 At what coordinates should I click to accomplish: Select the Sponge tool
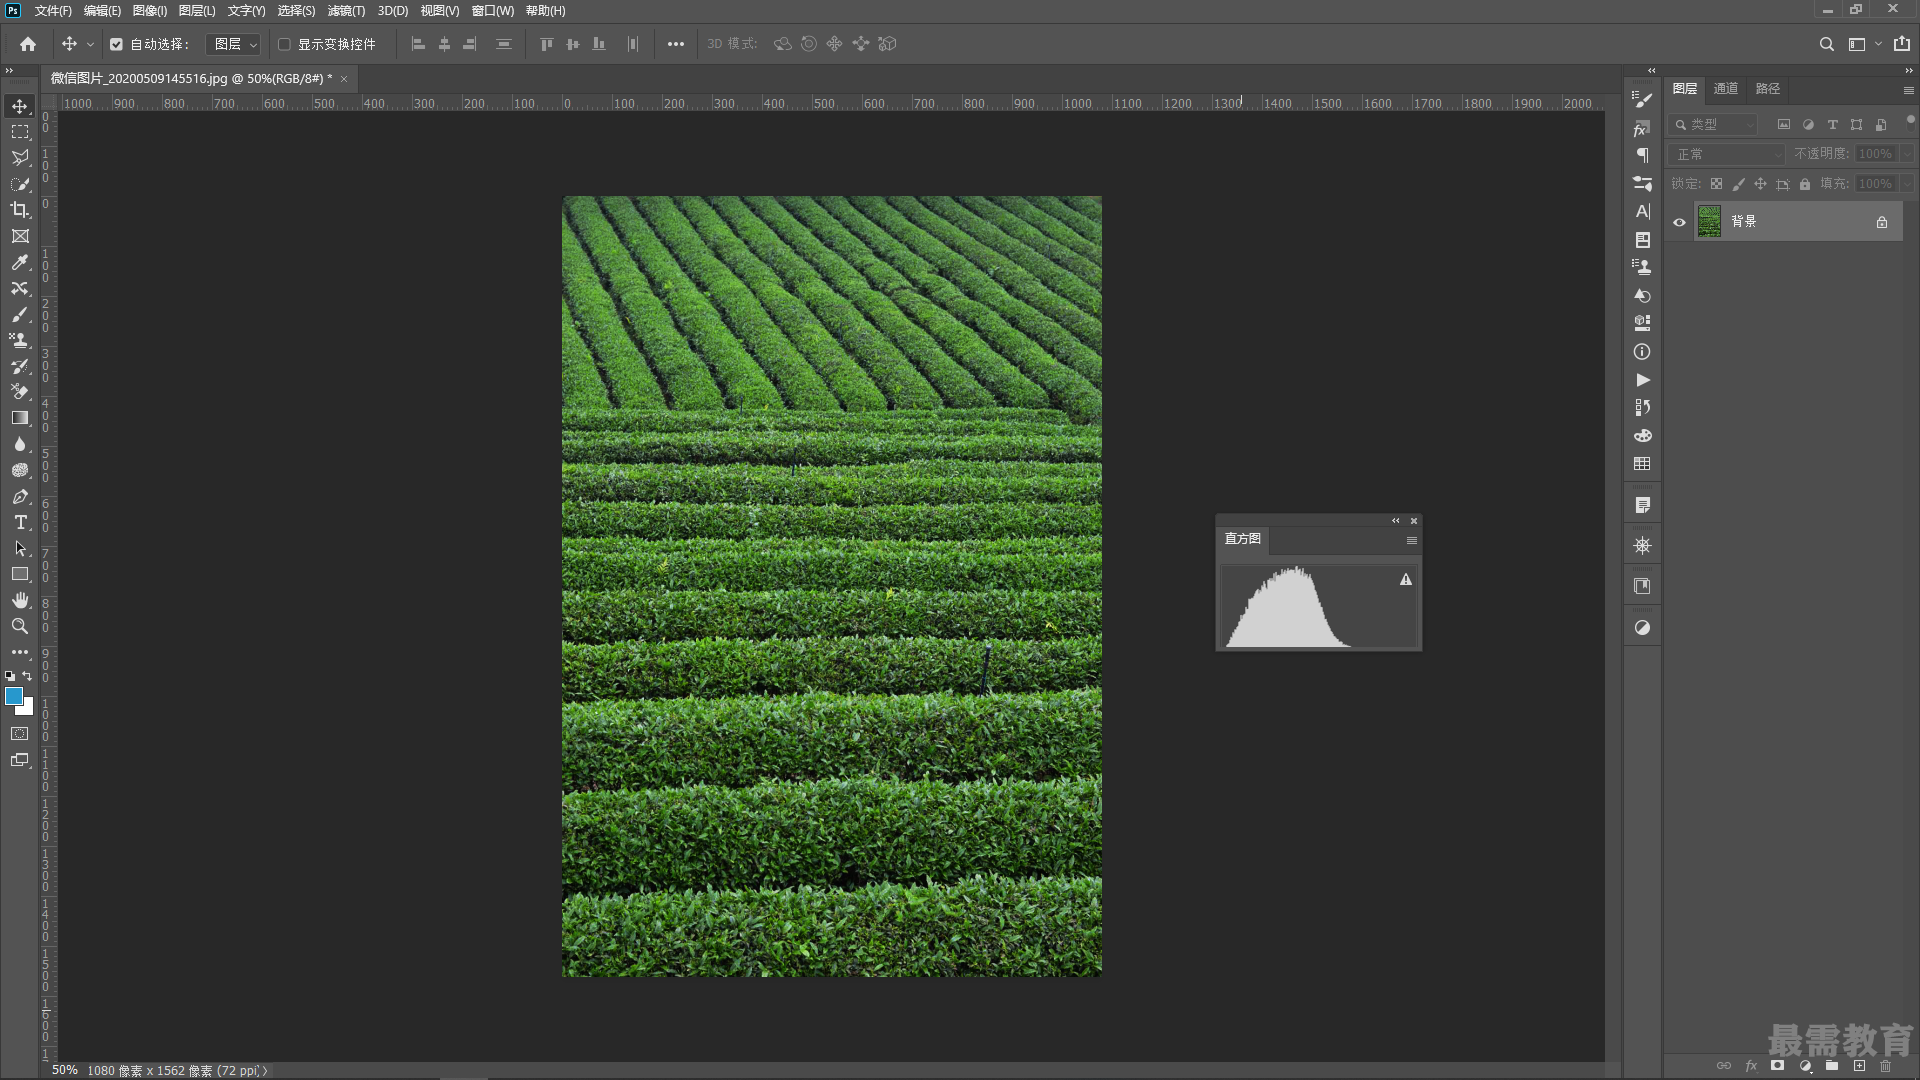[x=20, y=470]
